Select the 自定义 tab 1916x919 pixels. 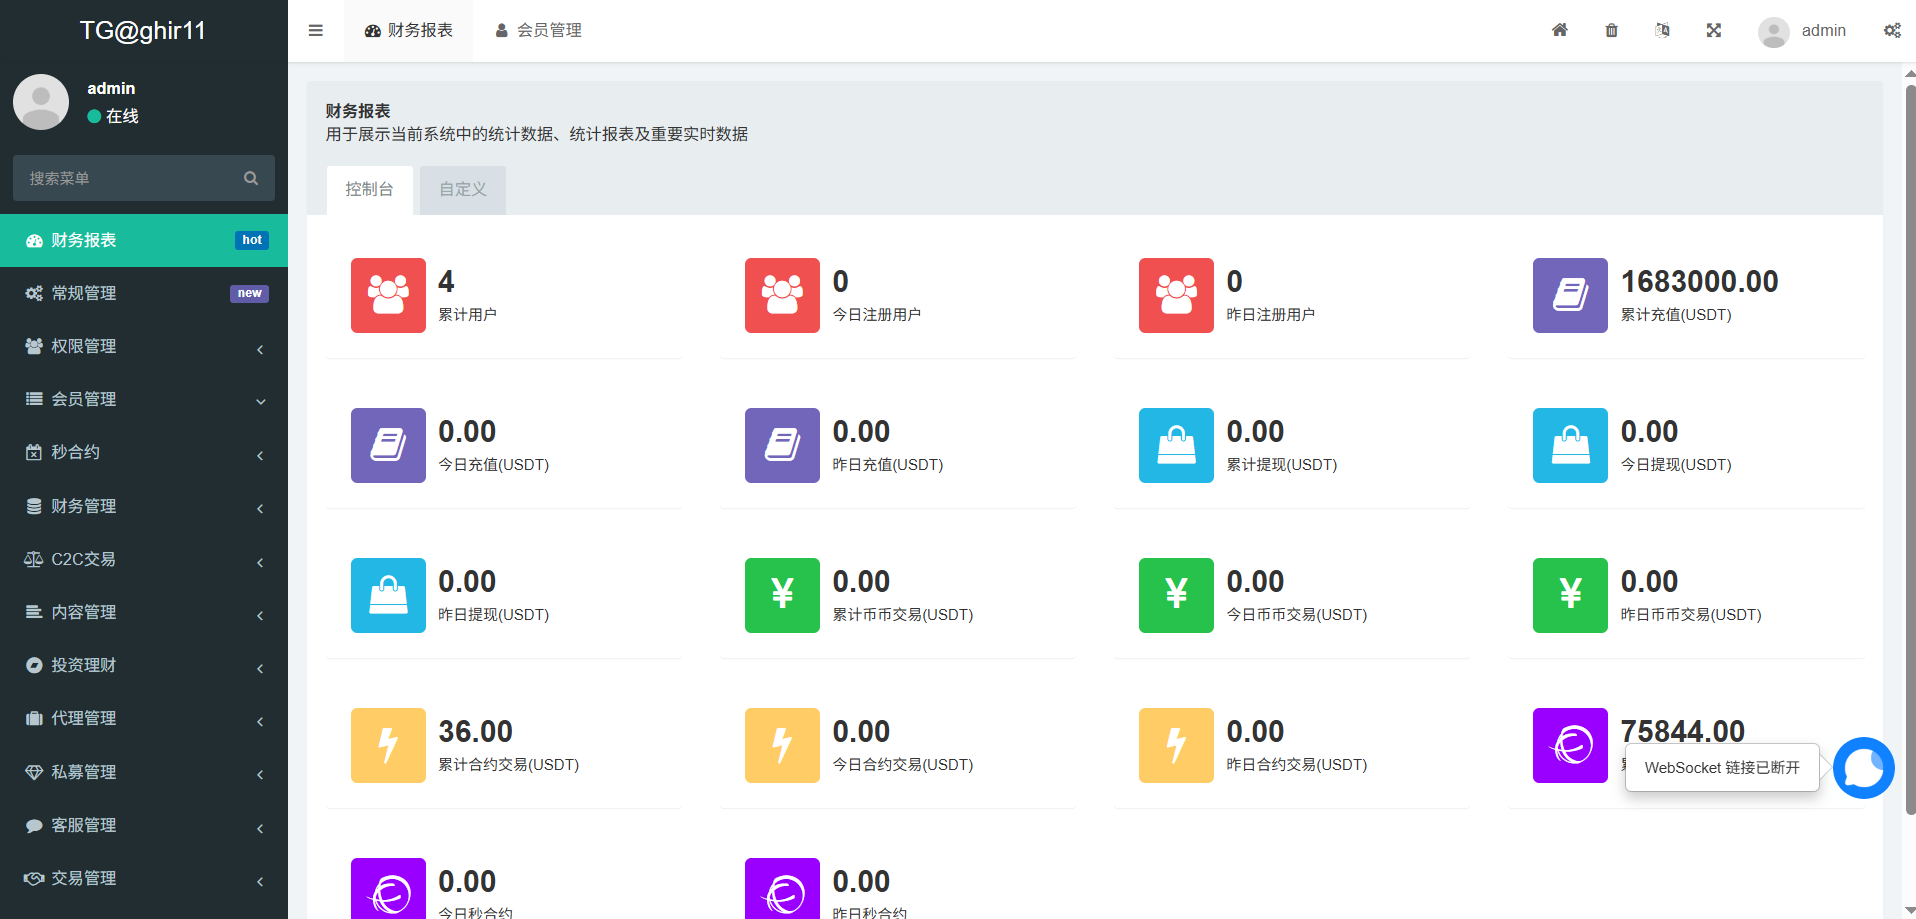point(462,189)
